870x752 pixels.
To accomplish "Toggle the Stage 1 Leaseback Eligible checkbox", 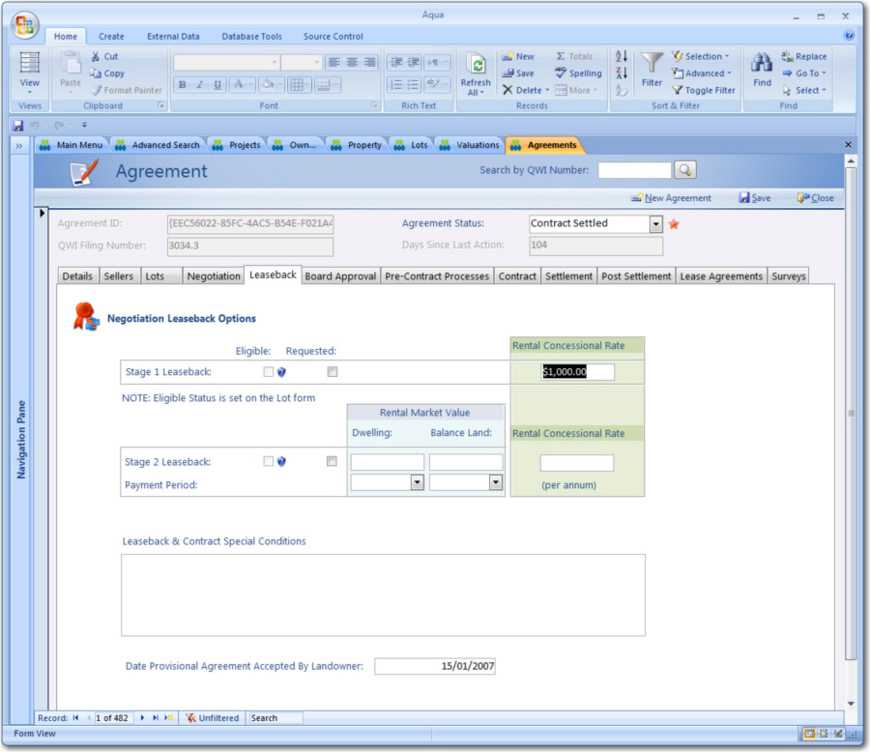I will point(268,372).
